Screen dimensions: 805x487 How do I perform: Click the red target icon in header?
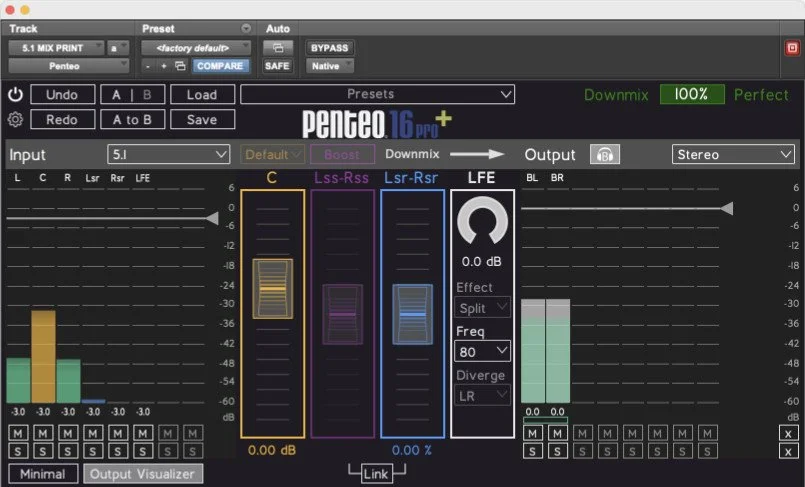[x=792, y=48]
